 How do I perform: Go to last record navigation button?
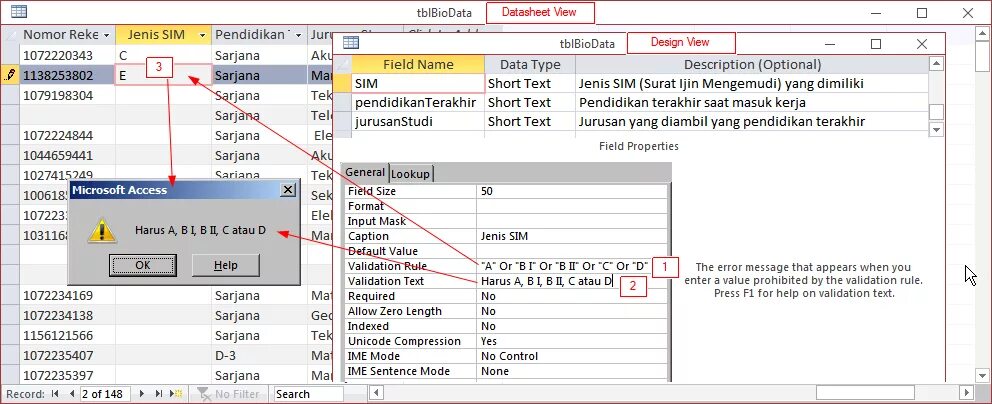tap(159, 394)
